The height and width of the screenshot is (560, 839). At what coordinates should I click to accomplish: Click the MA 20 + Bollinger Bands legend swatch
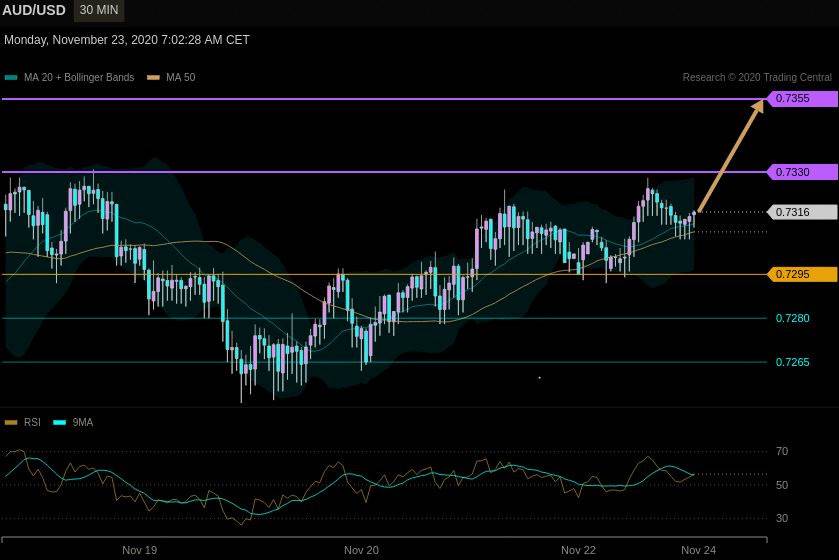tap(11, 78)
